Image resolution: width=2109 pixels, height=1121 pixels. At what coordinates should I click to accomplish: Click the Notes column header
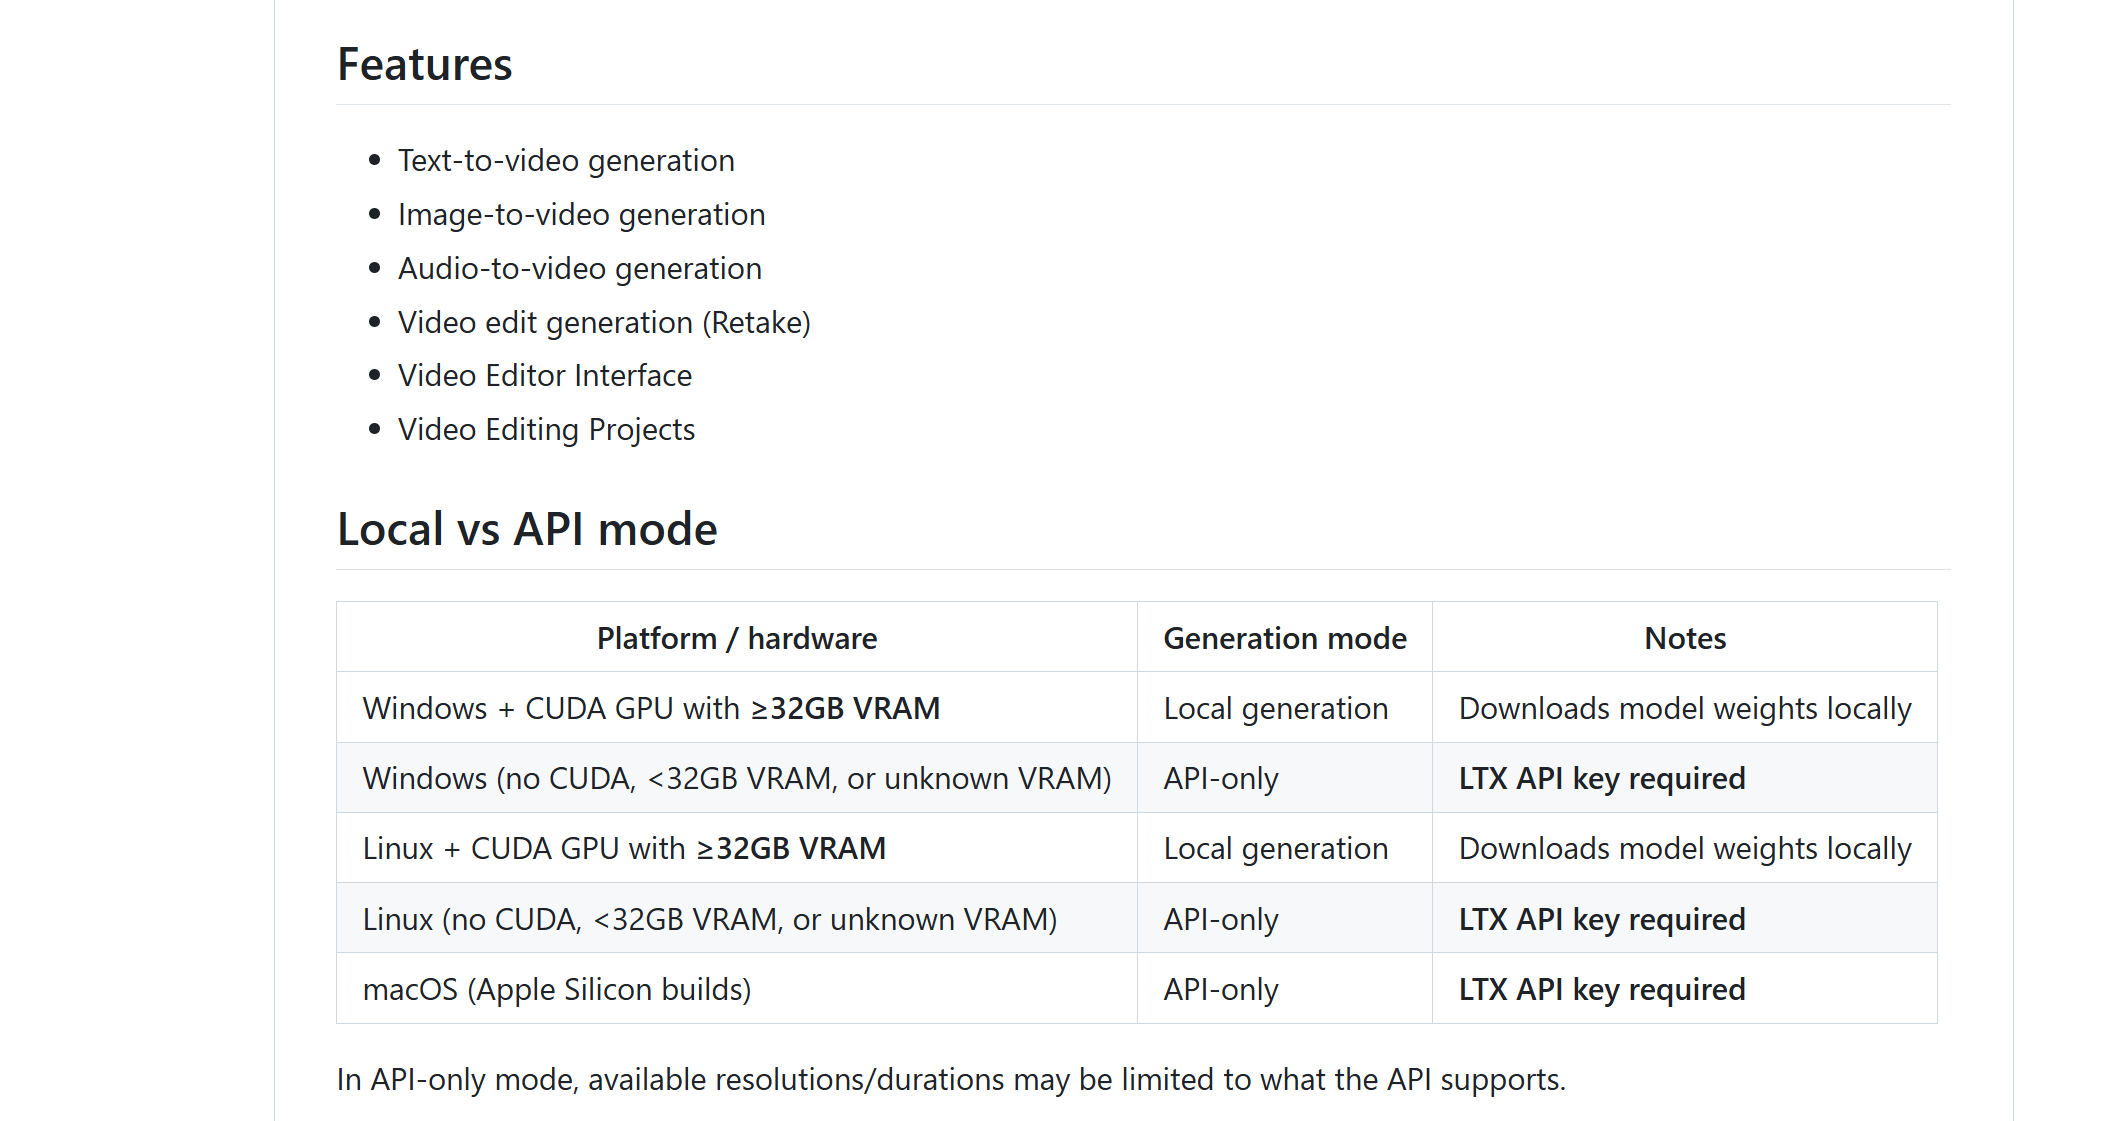click(1684, 637)
